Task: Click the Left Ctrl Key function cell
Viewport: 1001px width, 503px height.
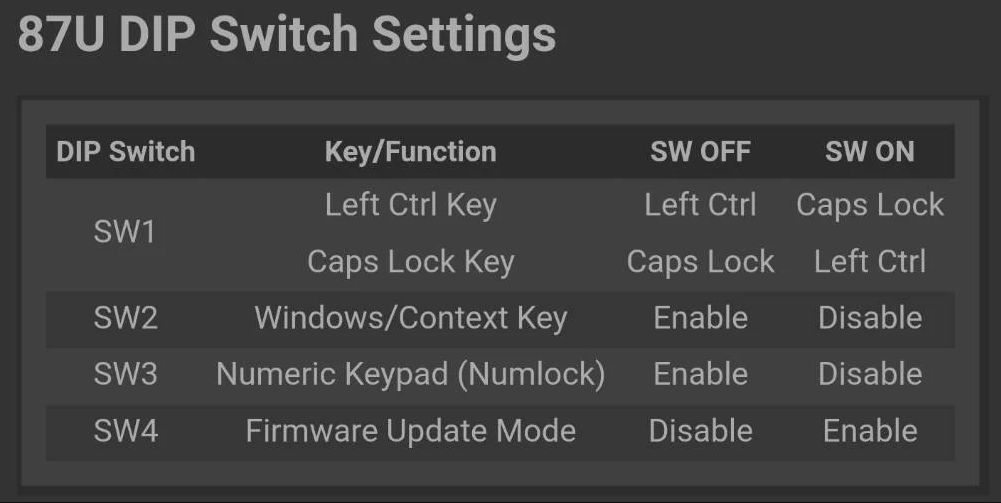Action: click(410, 206)
